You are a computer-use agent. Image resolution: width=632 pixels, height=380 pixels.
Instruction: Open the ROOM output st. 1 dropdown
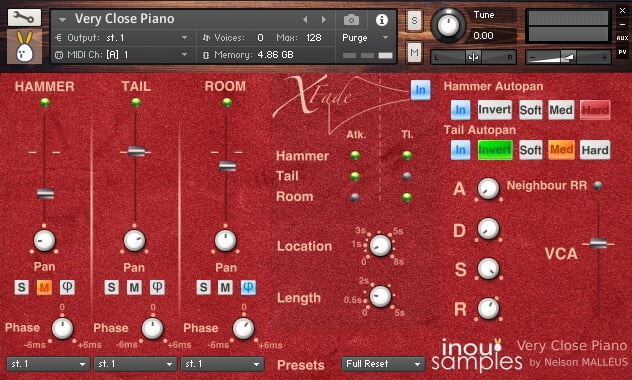[222, 364]
